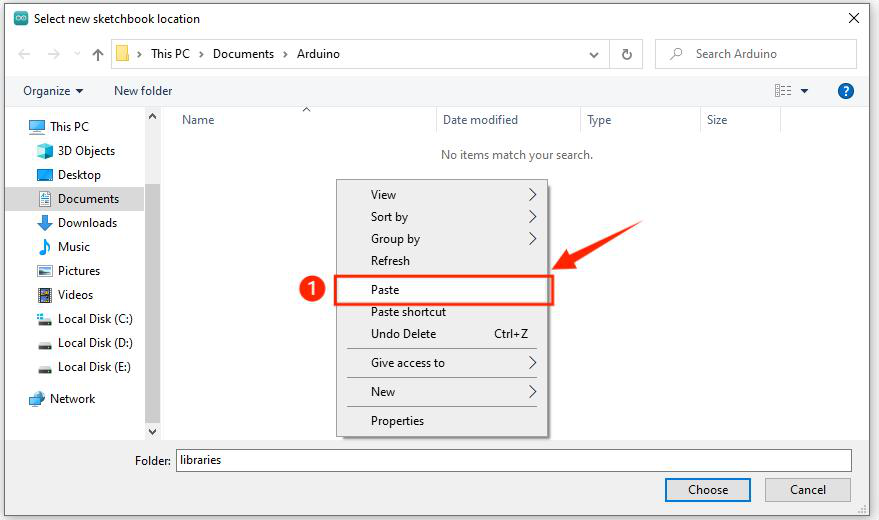Open Downloads folder in sidebar
879x520 pixels.
click(77, 223)
